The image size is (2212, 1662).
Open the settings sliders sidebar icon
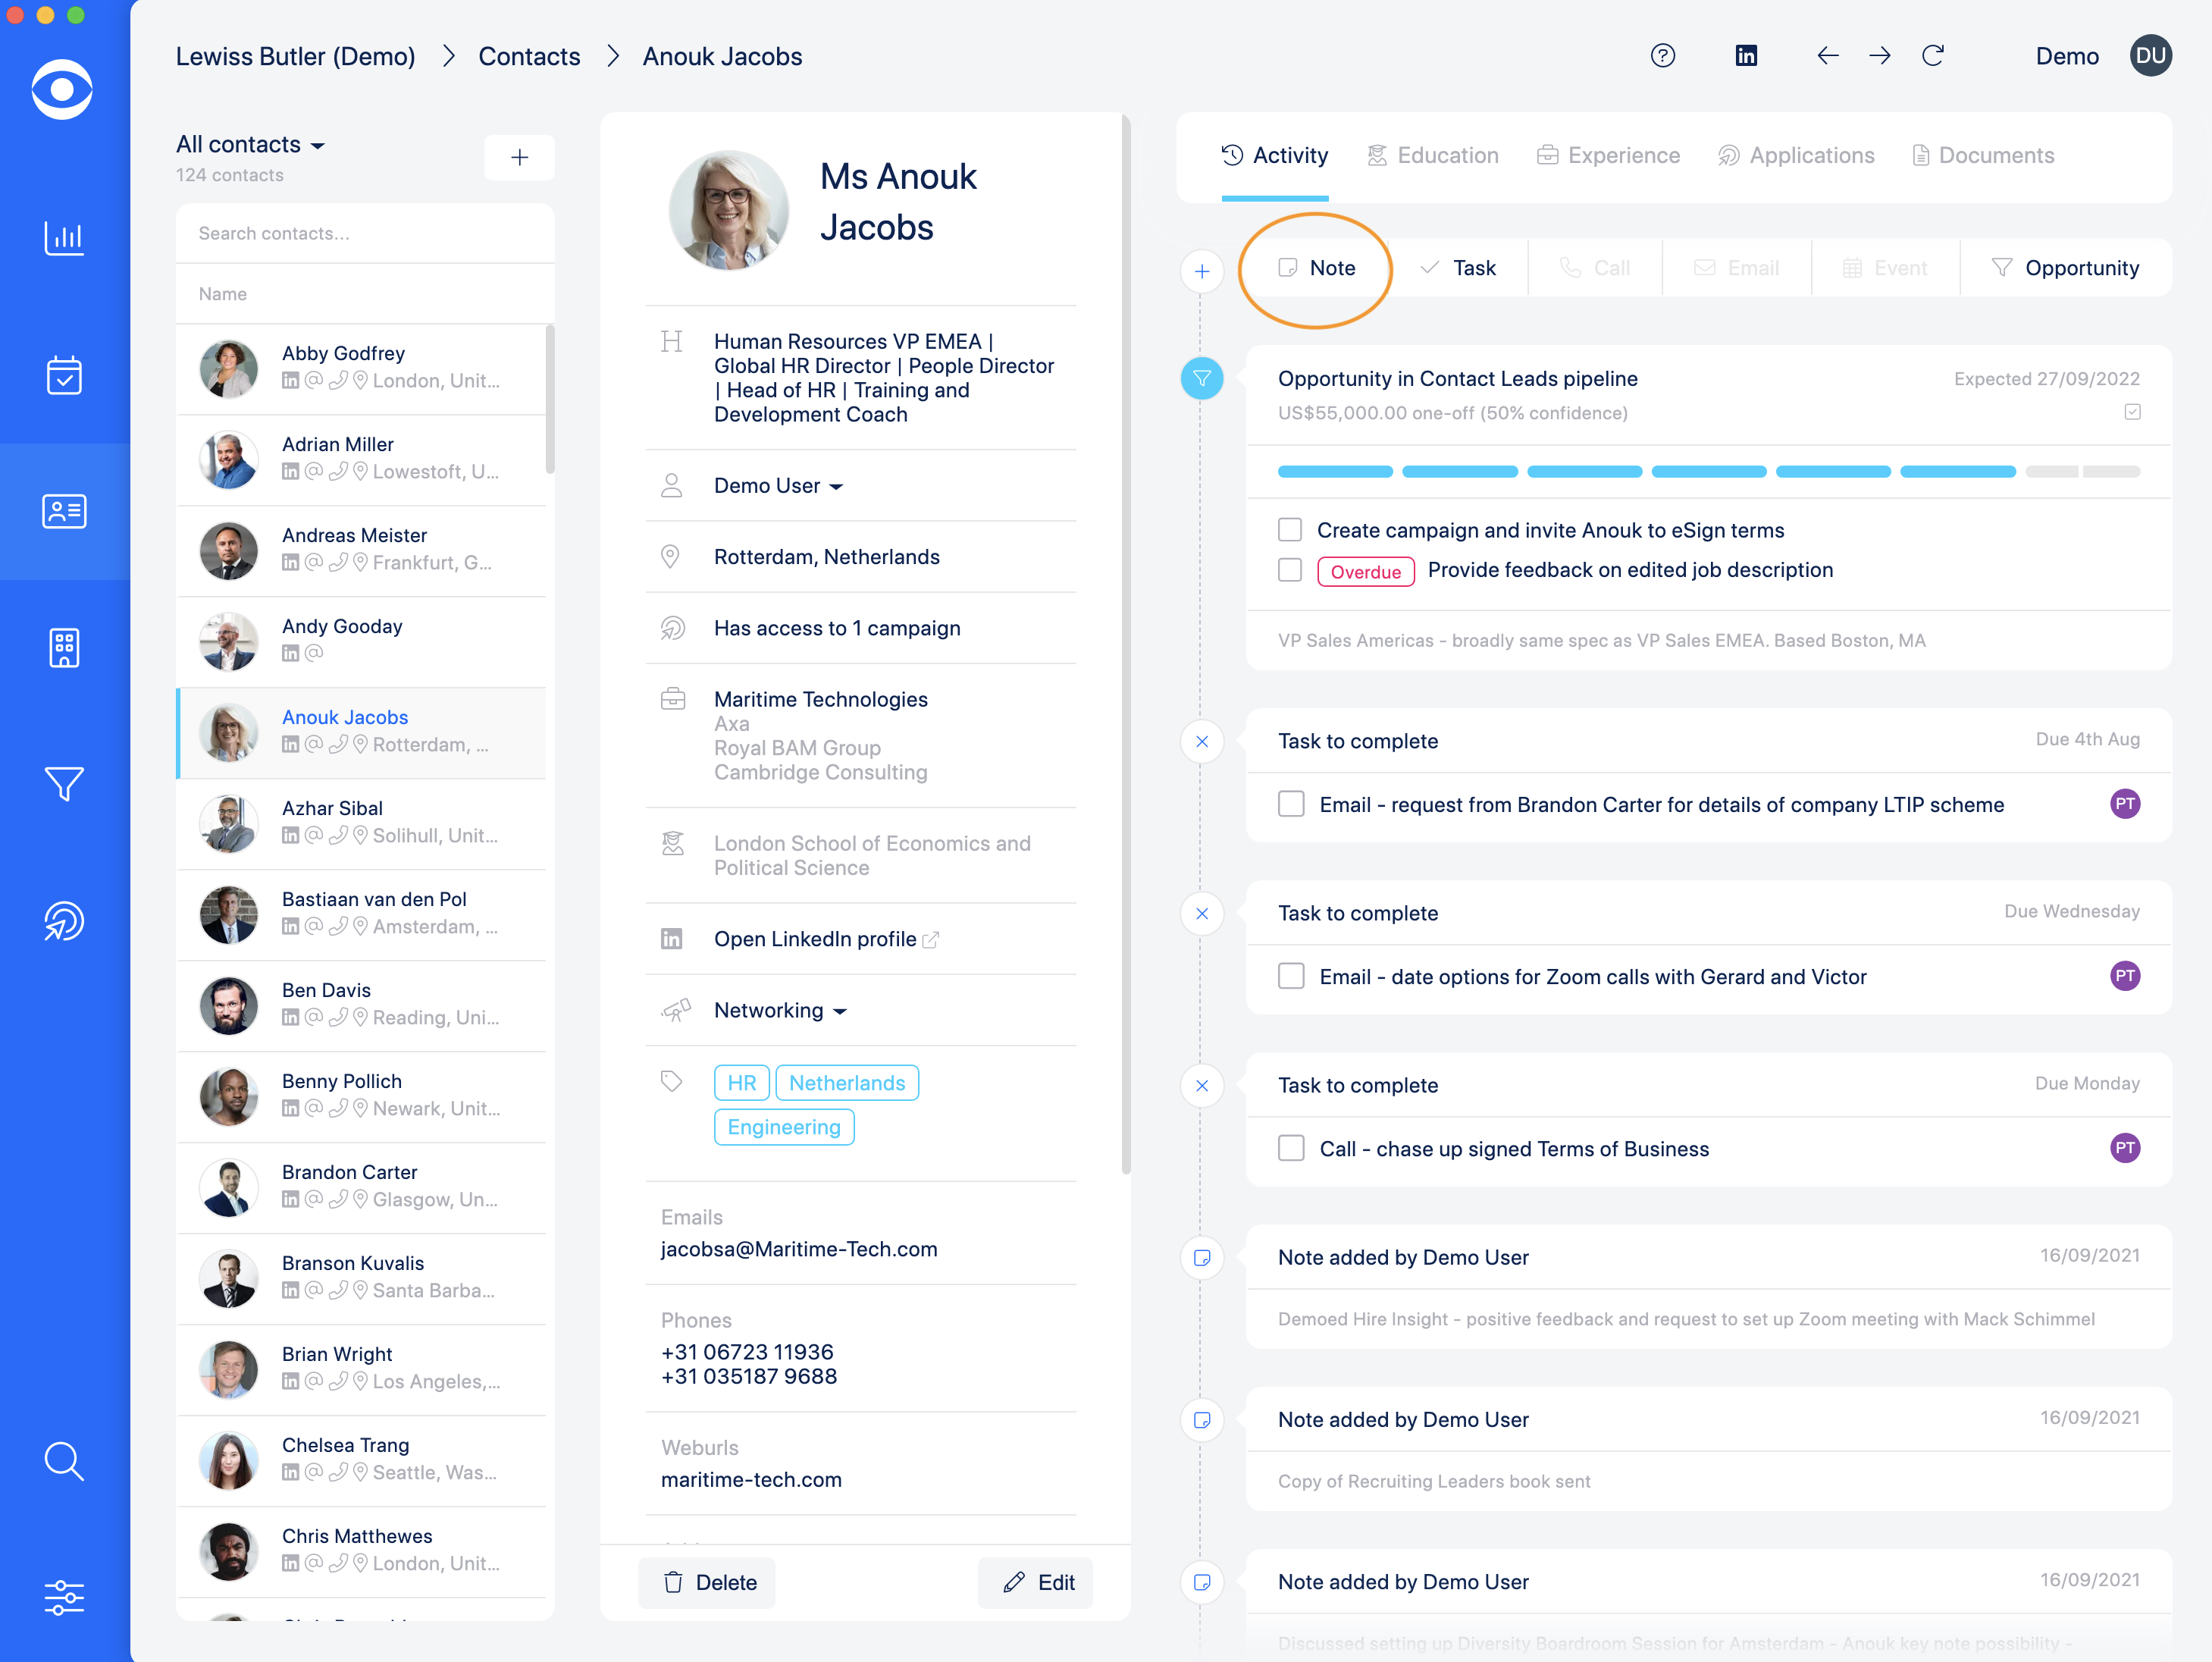point(64,1597)
